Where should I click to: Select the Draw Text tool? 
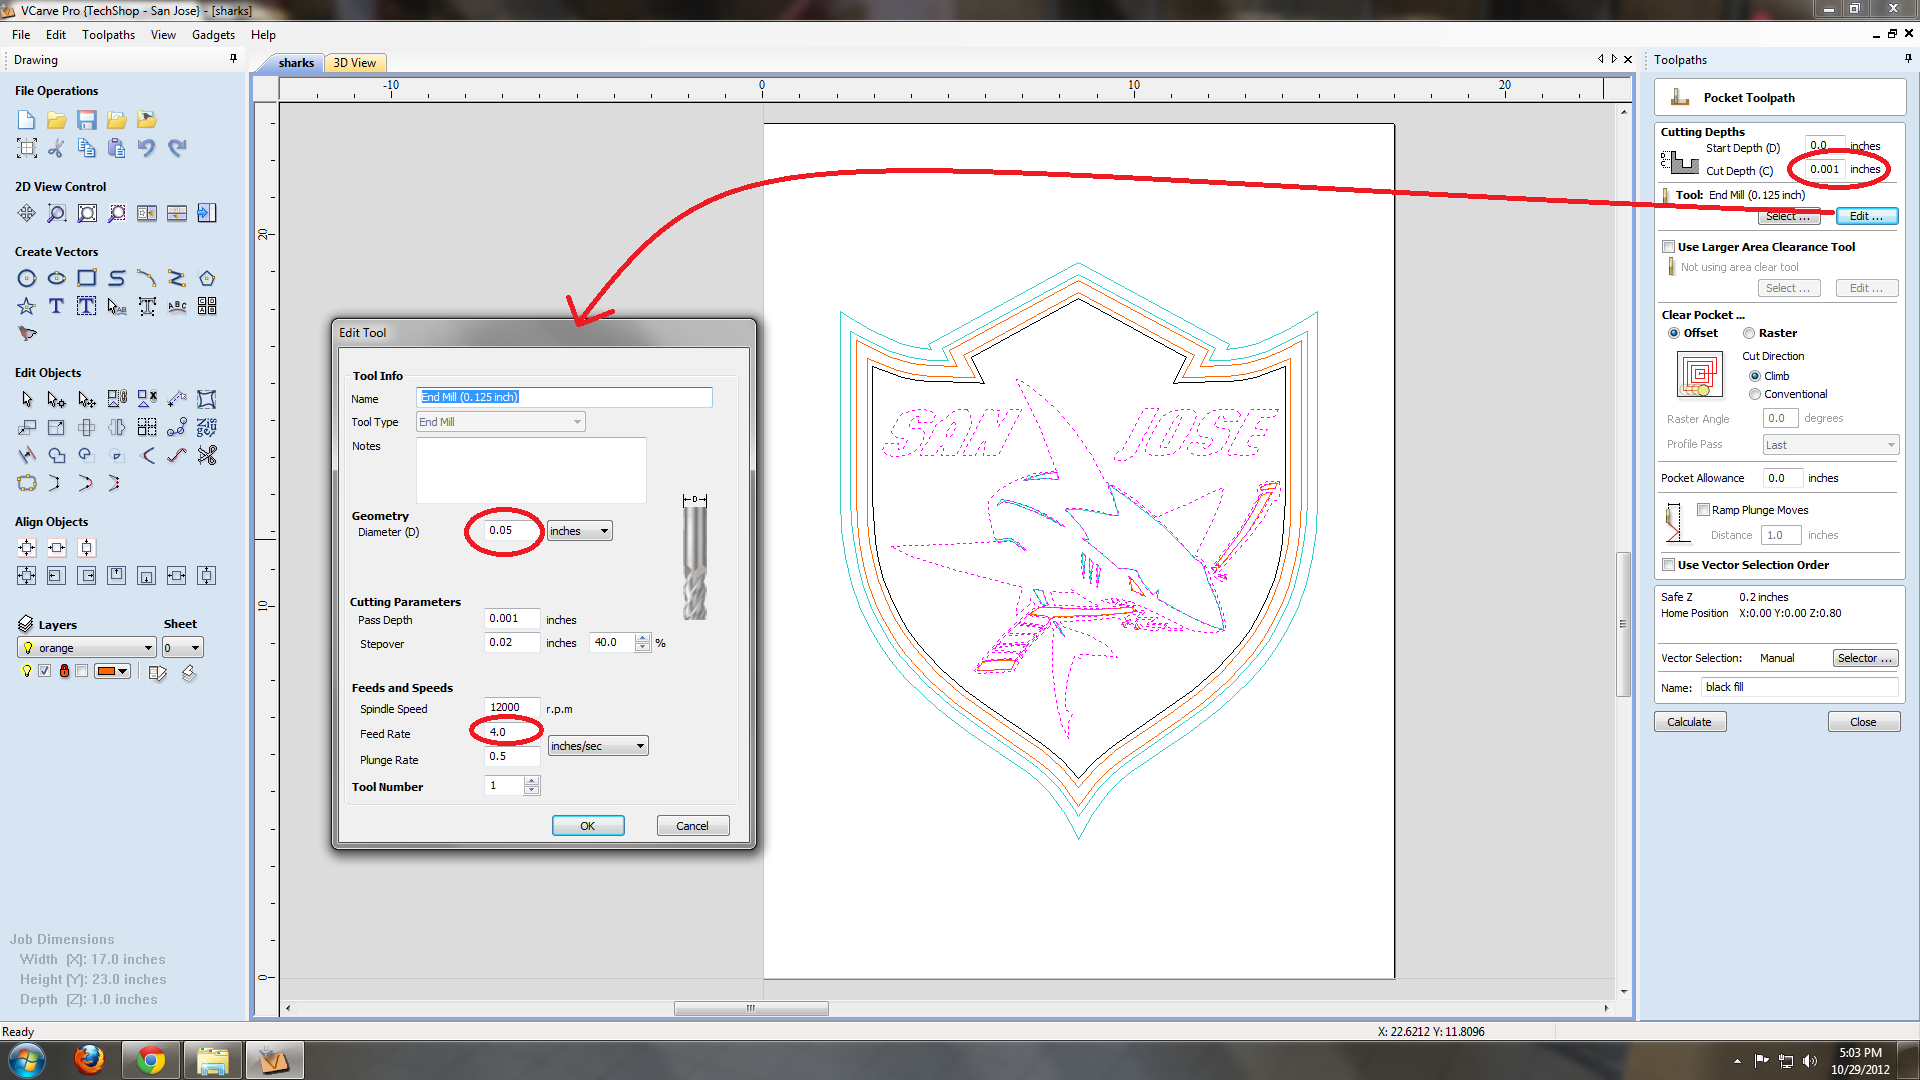point(56,306)
